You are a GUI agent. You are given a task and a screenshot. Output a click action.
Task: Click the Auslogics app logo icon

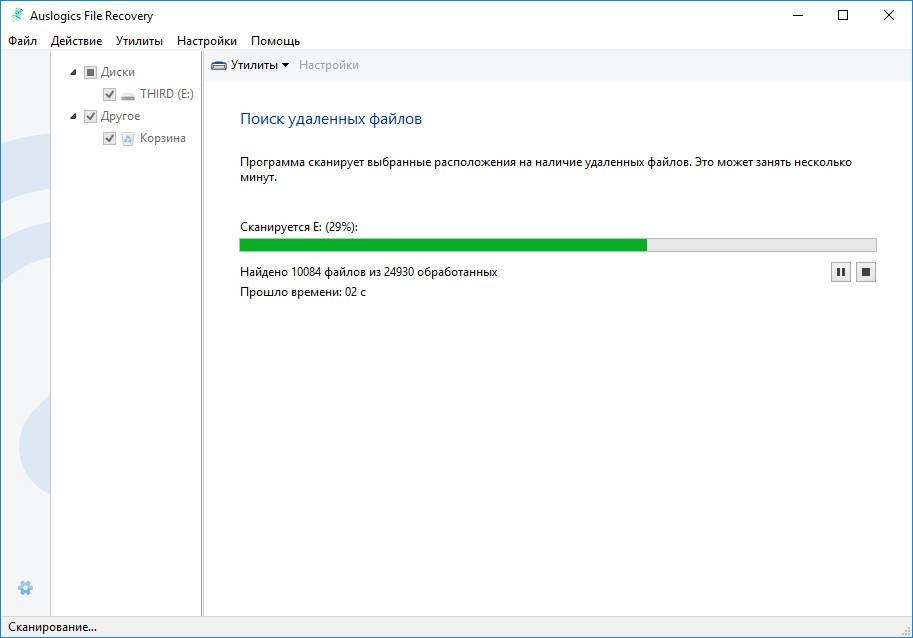coord(17,15)
